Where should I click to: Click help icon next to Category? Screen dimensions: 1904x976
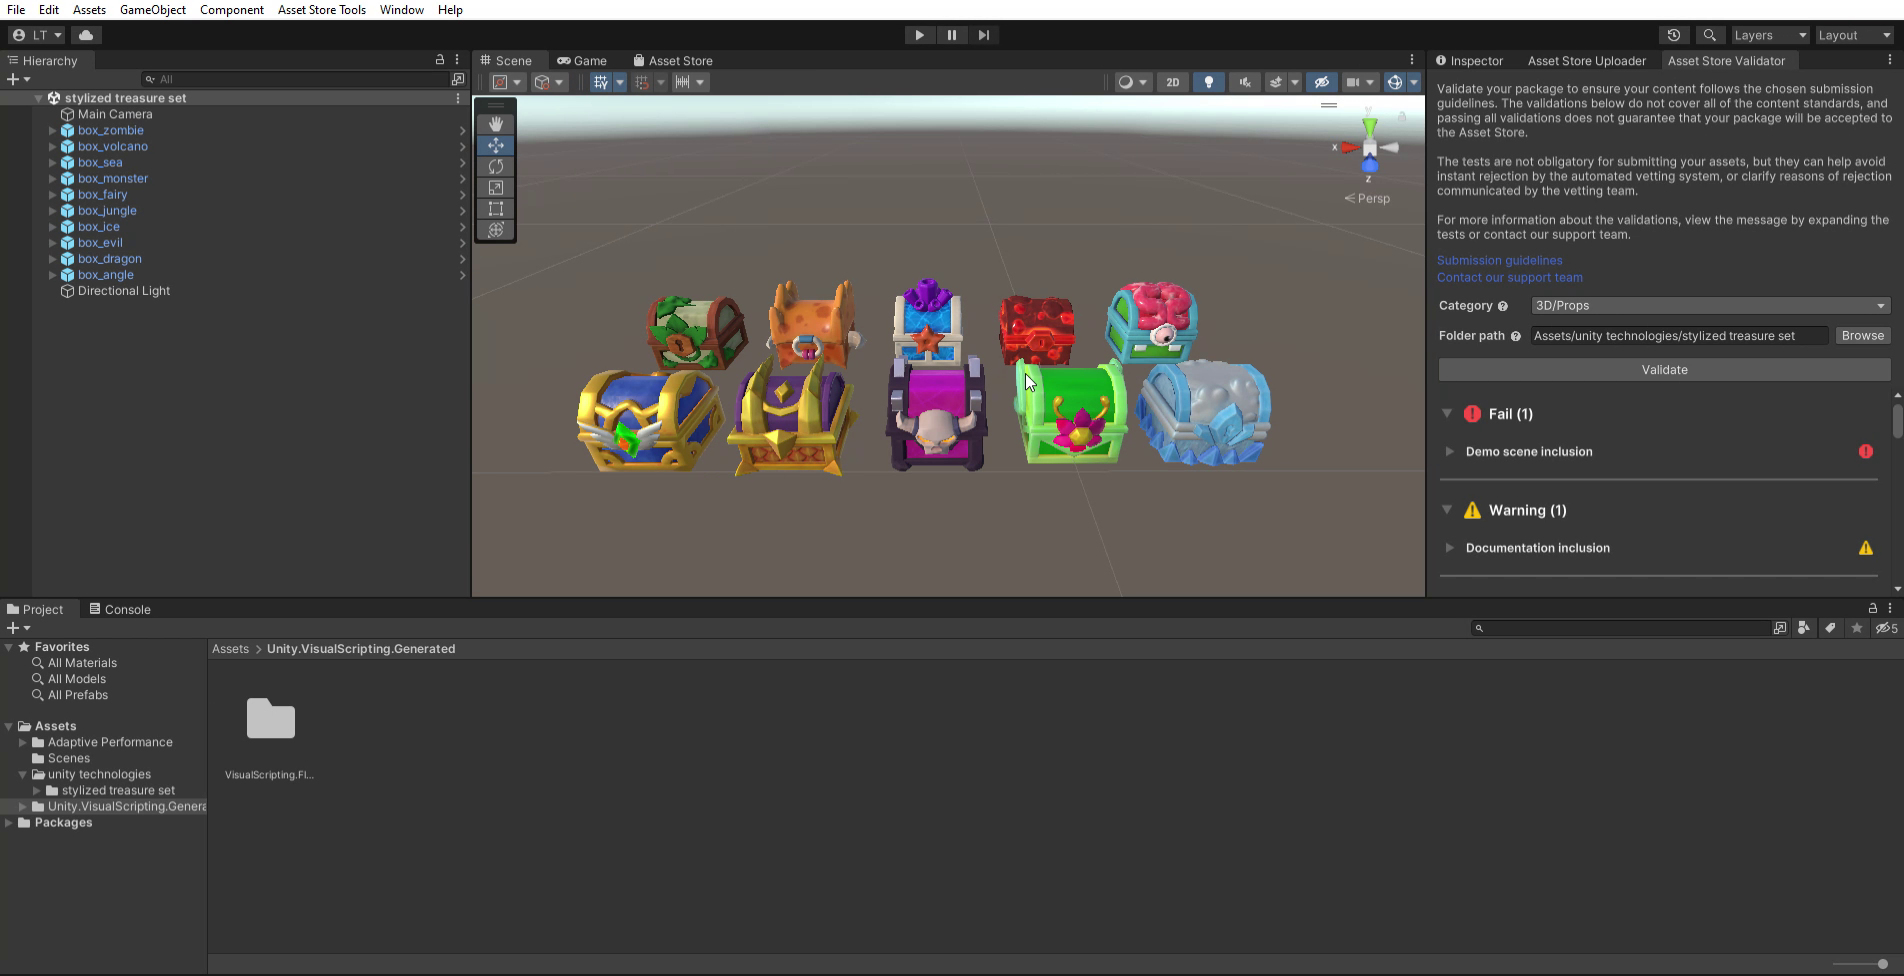click(x=1502, y=306)
